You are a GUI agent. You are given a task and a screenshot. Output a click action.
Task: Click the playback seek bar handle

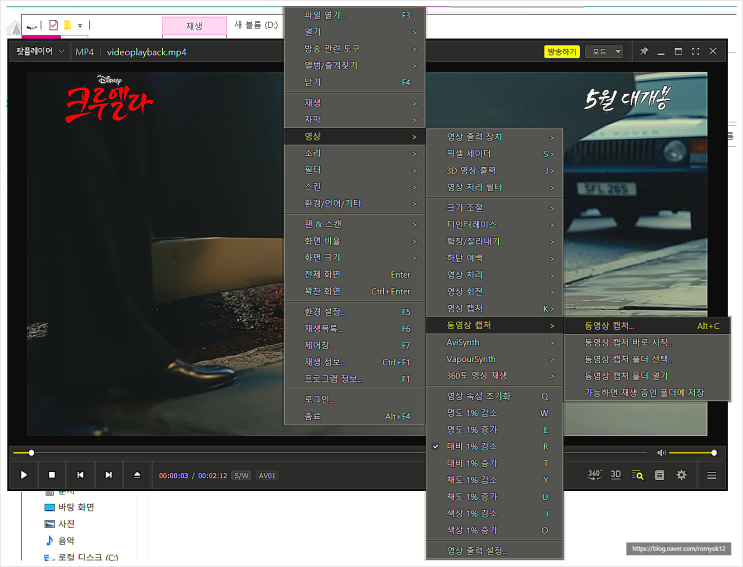point(31,453)
